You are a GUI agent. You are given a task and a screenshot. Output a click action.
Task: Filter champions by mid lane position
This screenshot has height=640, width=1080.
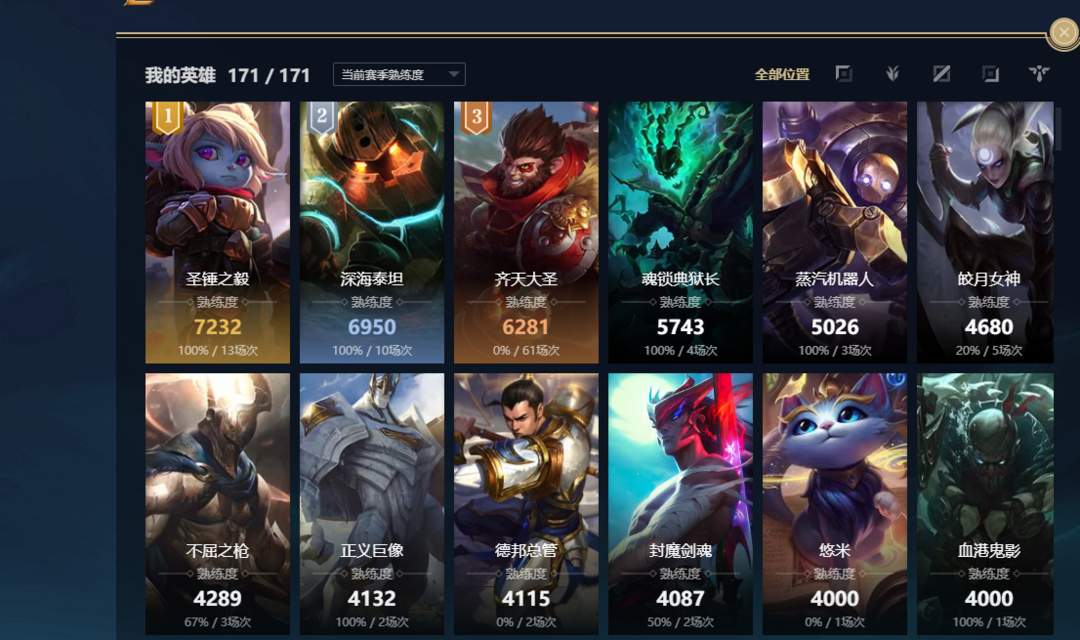pyautogui.click(x=942, y=73)
